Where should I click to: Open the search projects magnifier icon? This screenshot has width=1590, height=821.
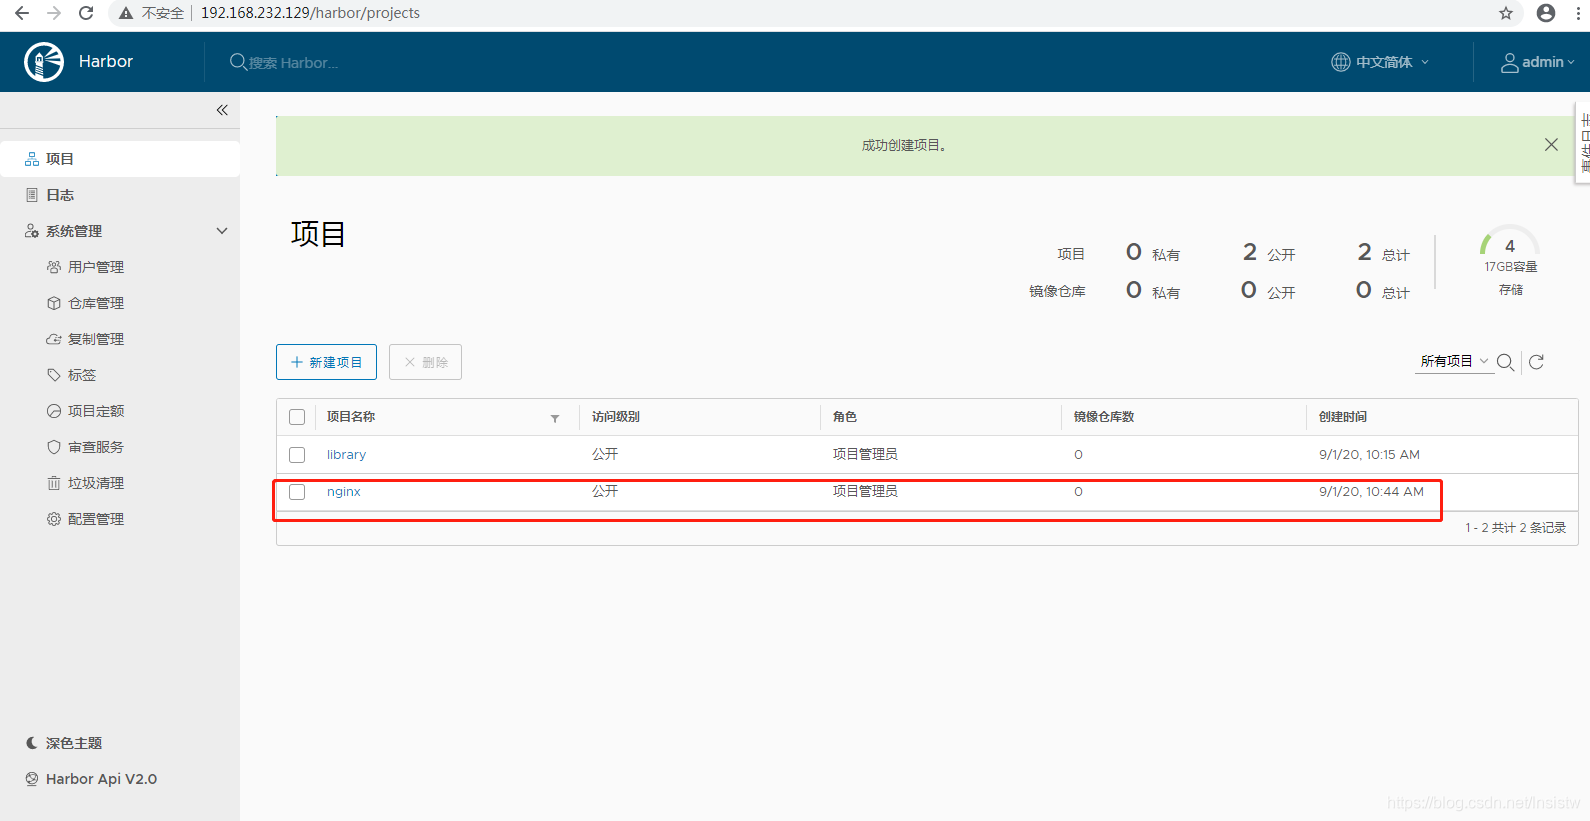pos(1505,362)
